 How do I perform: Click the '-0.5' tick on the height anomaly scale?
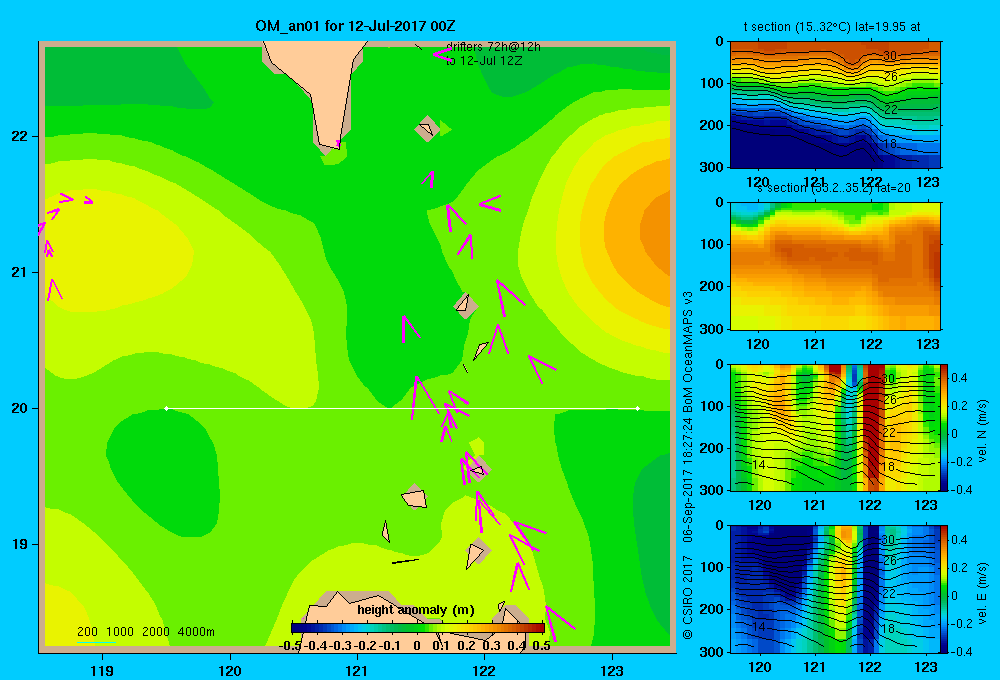coord(290,646)
